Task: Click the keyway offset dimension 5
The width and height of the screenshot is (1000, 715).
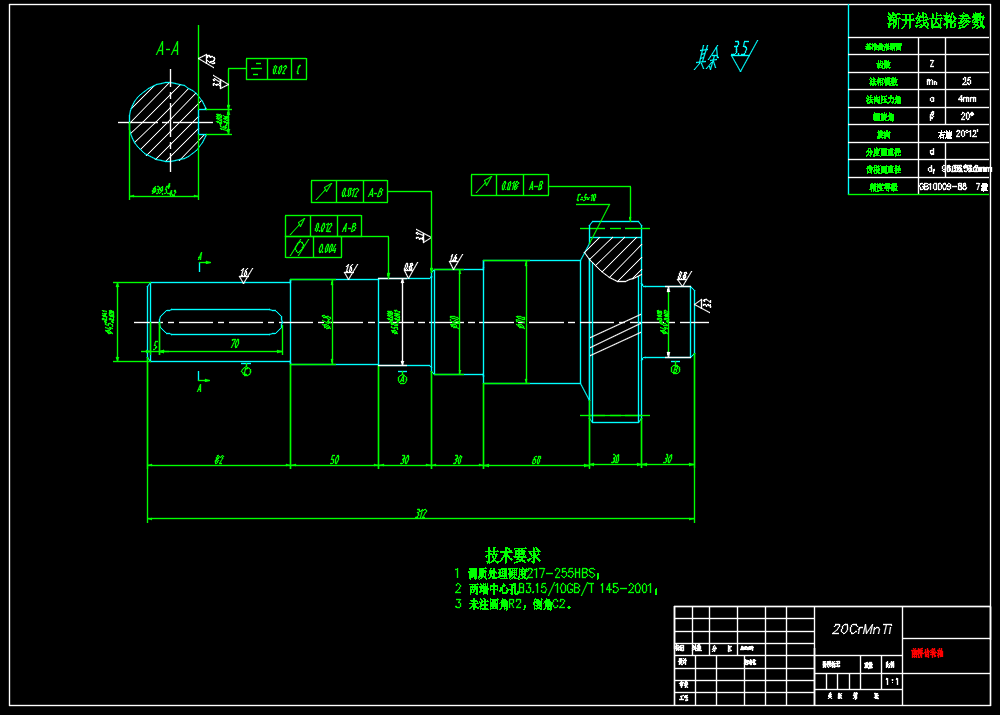Action: point(155,346)
